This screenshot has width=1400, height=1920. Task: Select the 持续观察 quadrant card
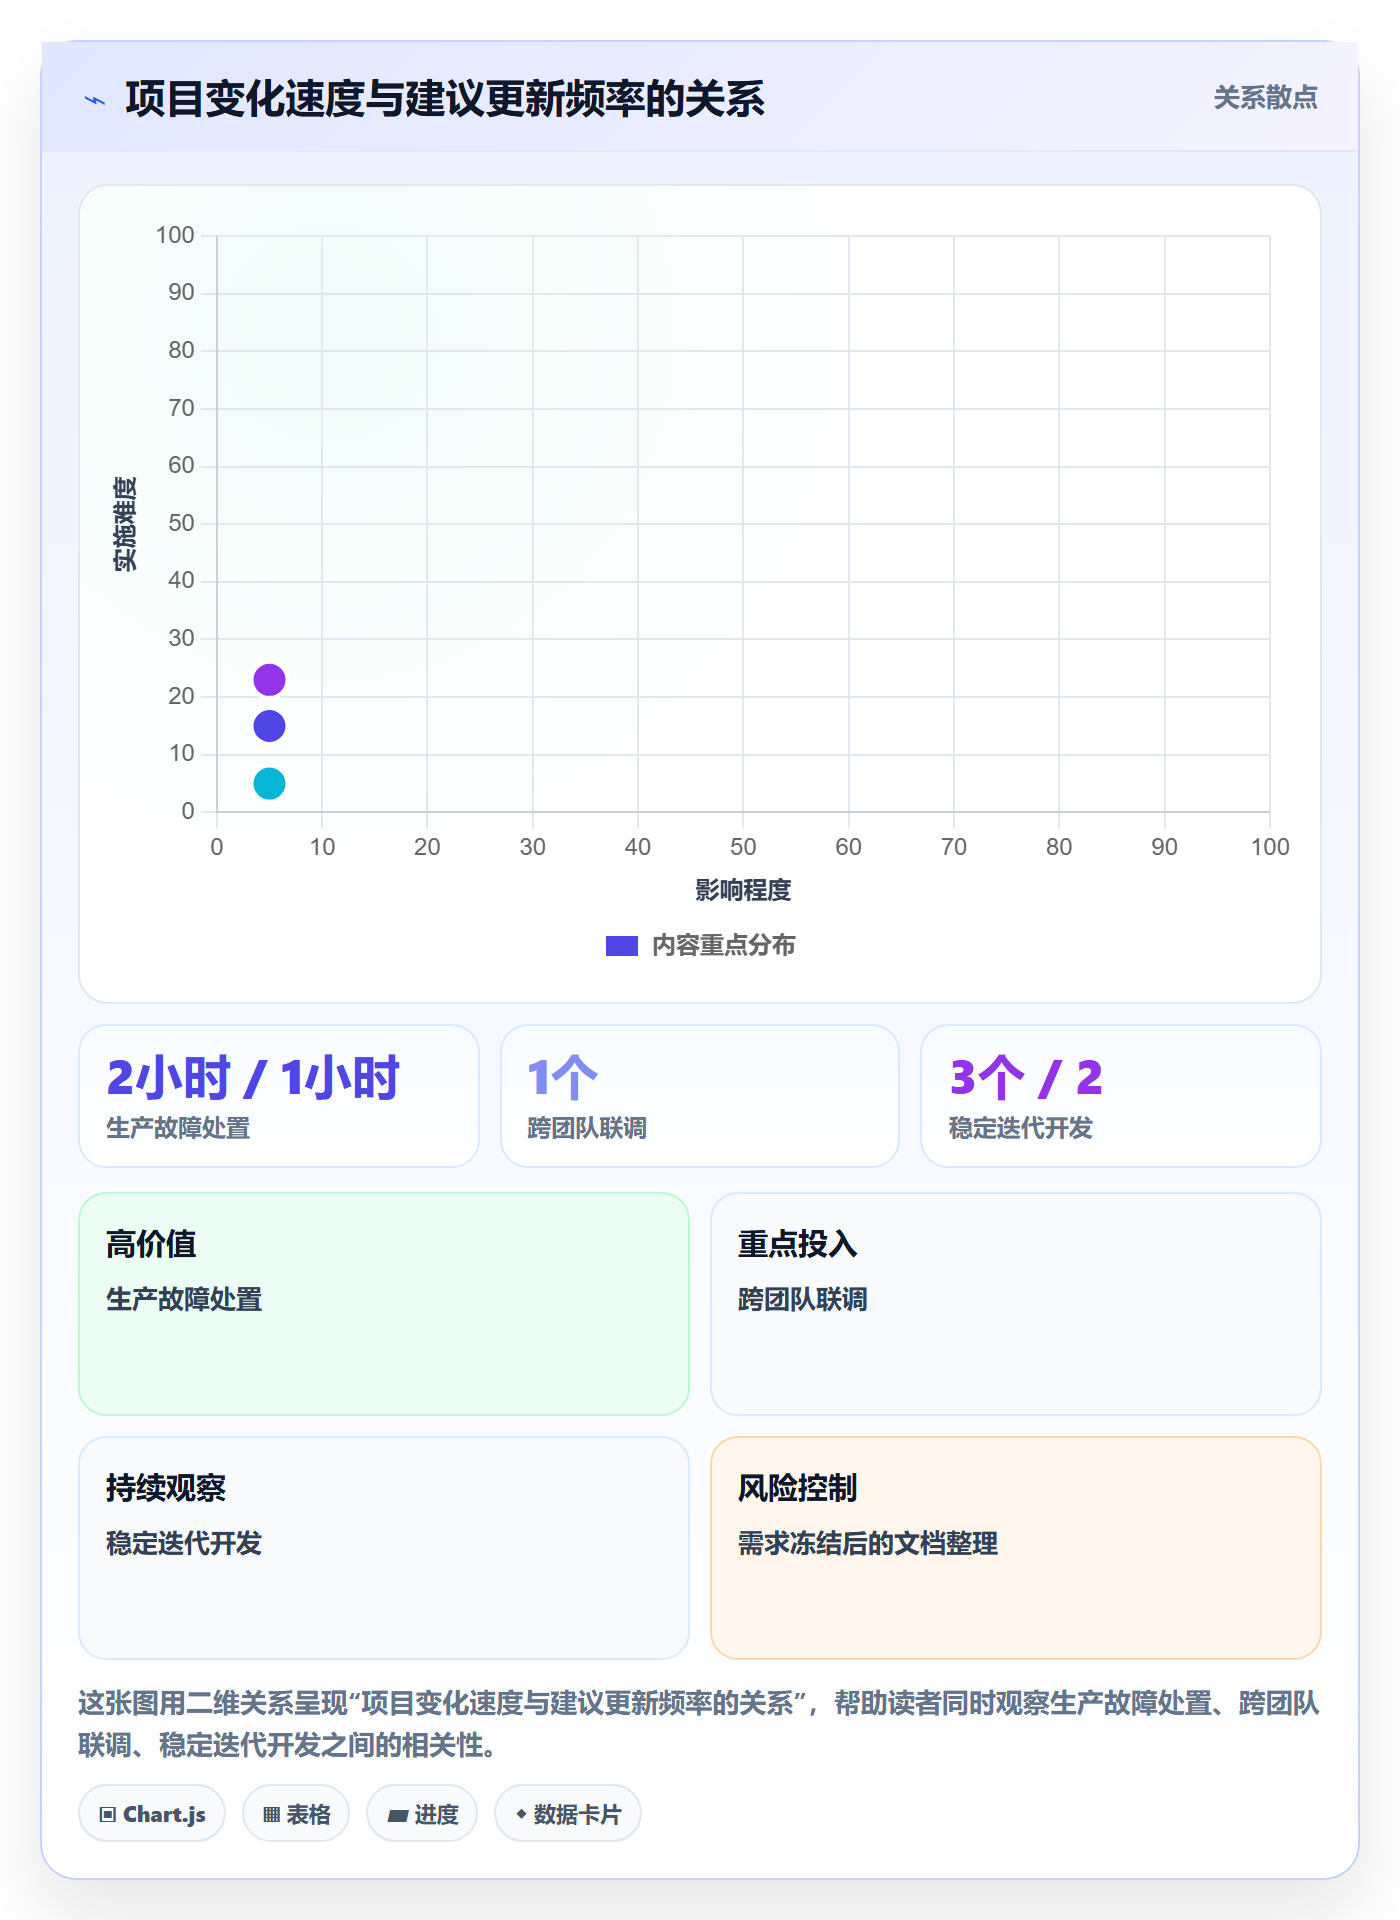(x=384, y=1548)
